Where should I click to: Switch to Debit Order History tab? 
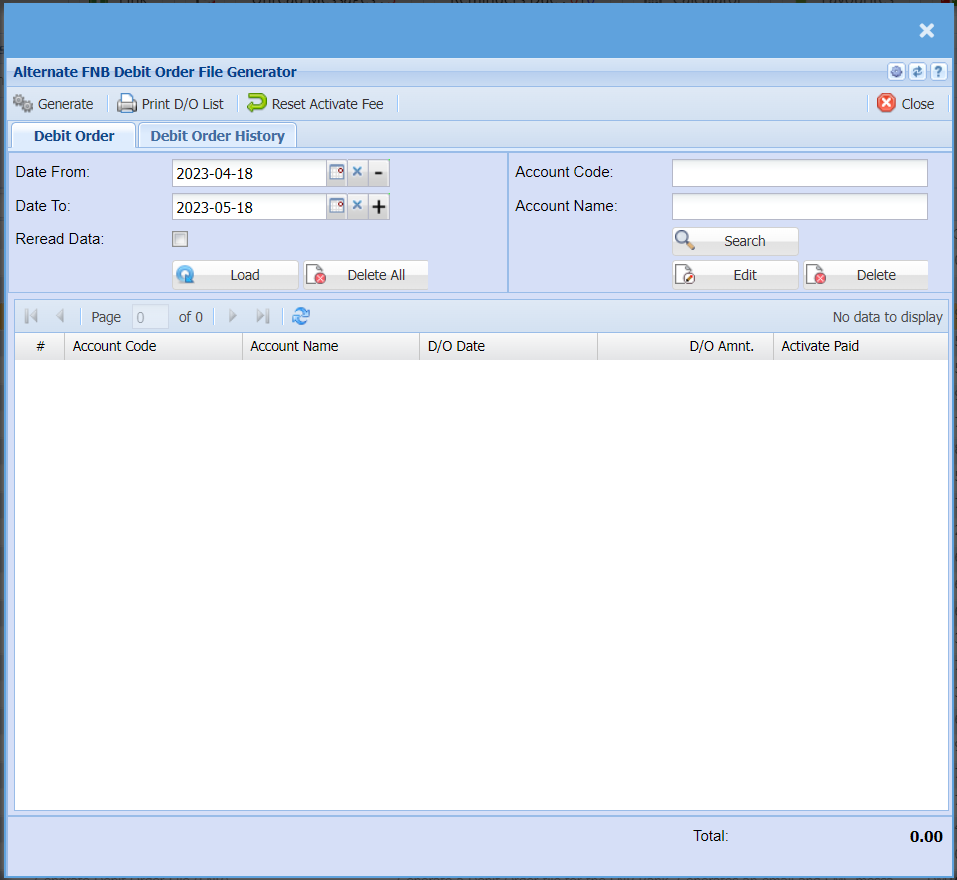click(217, 136)
